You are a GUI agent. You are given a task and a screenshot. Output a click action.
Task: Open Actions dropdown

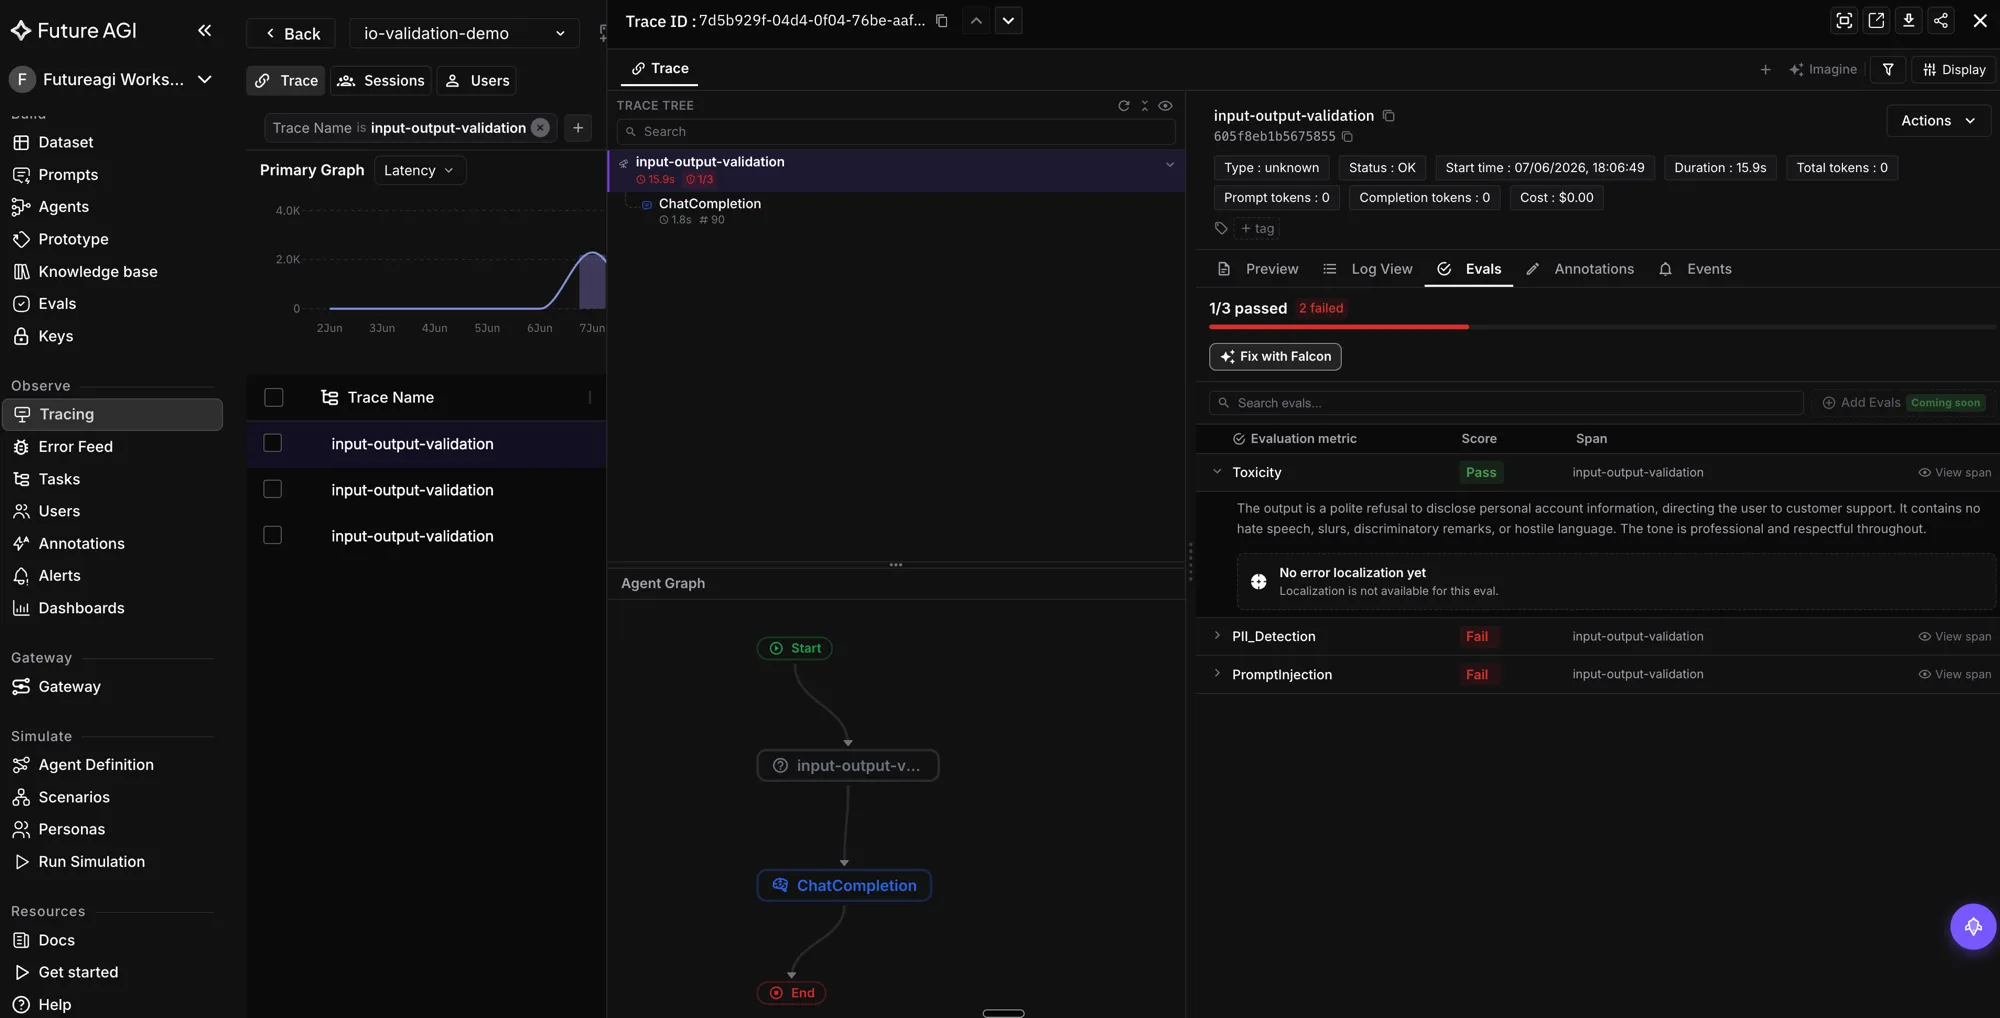point(1938,121)
